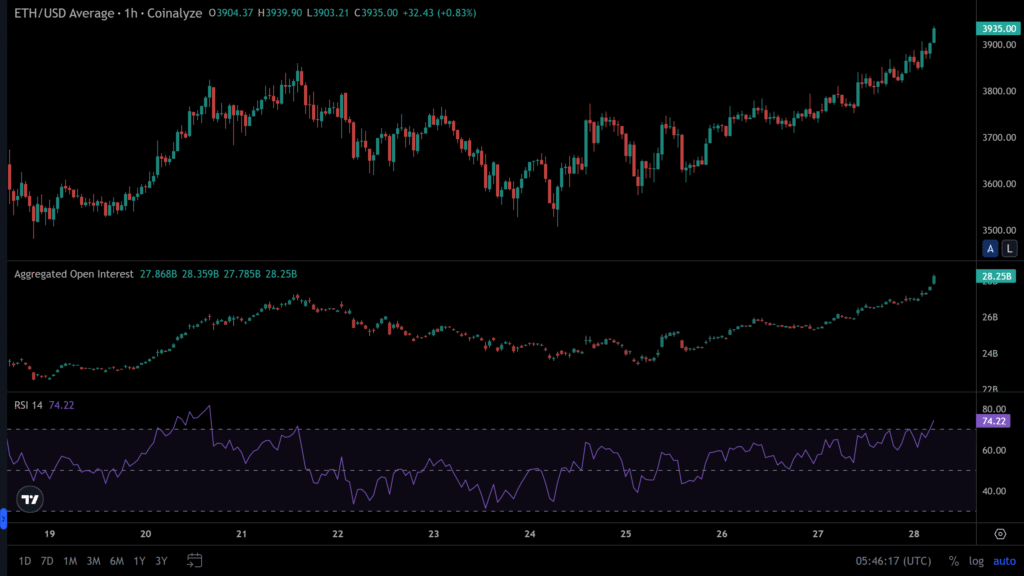Screen dimensions: 1024x576
Task: Switch to the 3M time range
Action: point(93,561)
